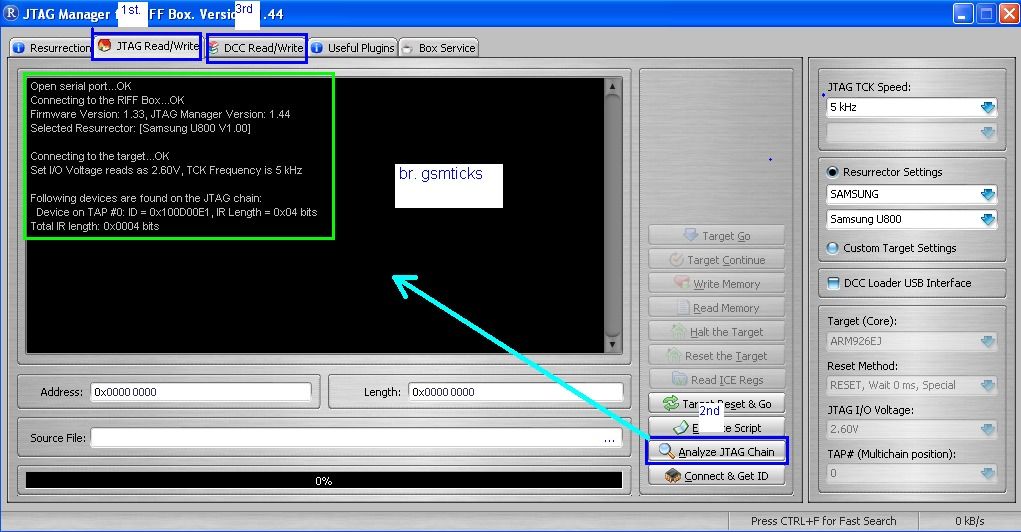
Task: Click the Read ICE Regs button
Action: [x=716, y=380]
